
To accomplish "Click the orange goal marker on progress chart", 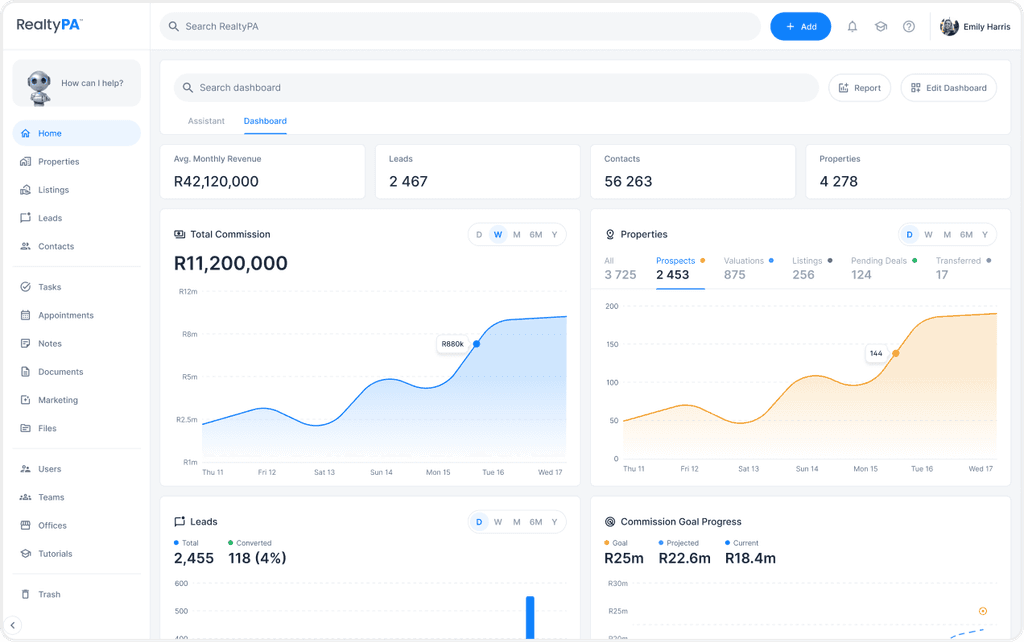I will coord(983,611).
